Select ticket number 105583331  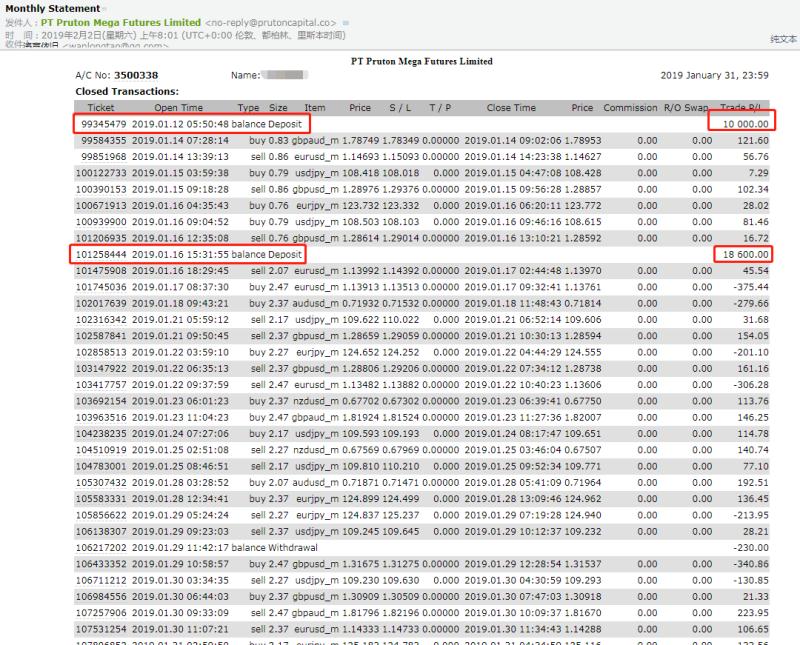[x=101, y=499]
